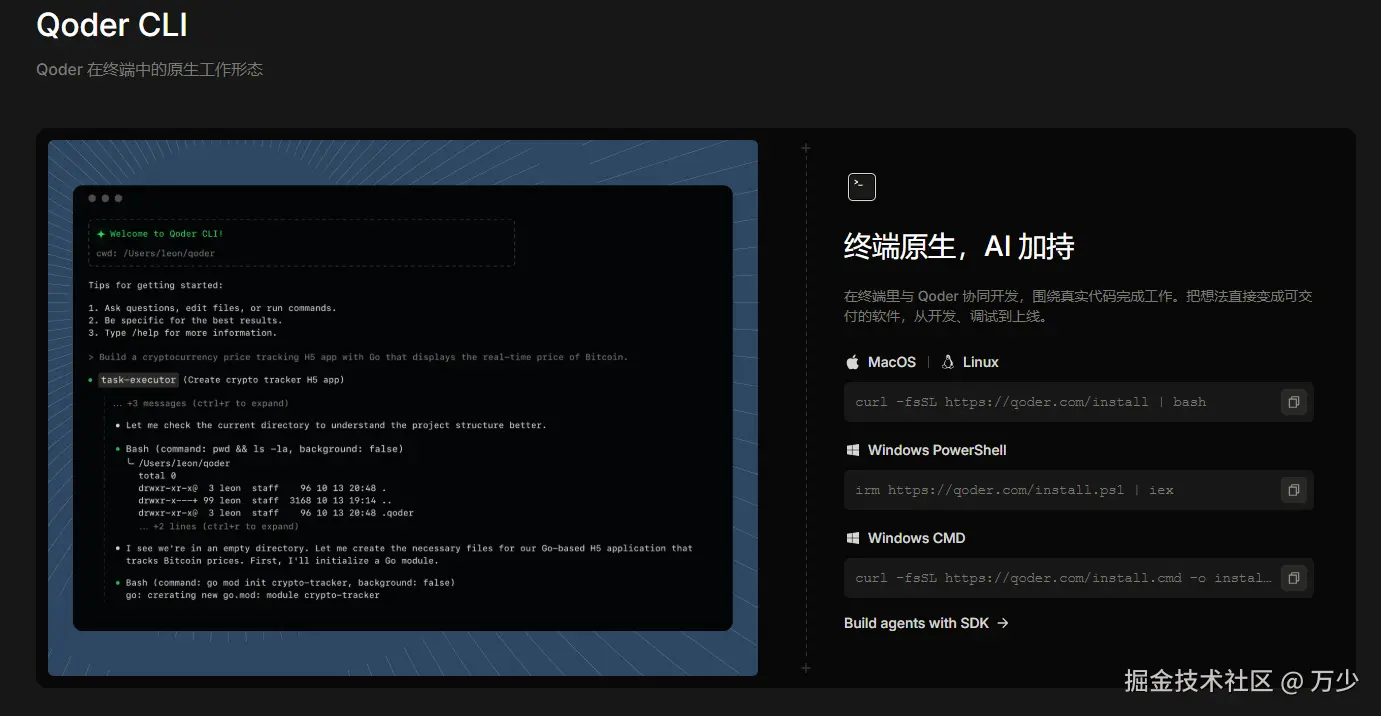Click the Windows logo beside Windows PowerShell

click(x=853, y=450)
